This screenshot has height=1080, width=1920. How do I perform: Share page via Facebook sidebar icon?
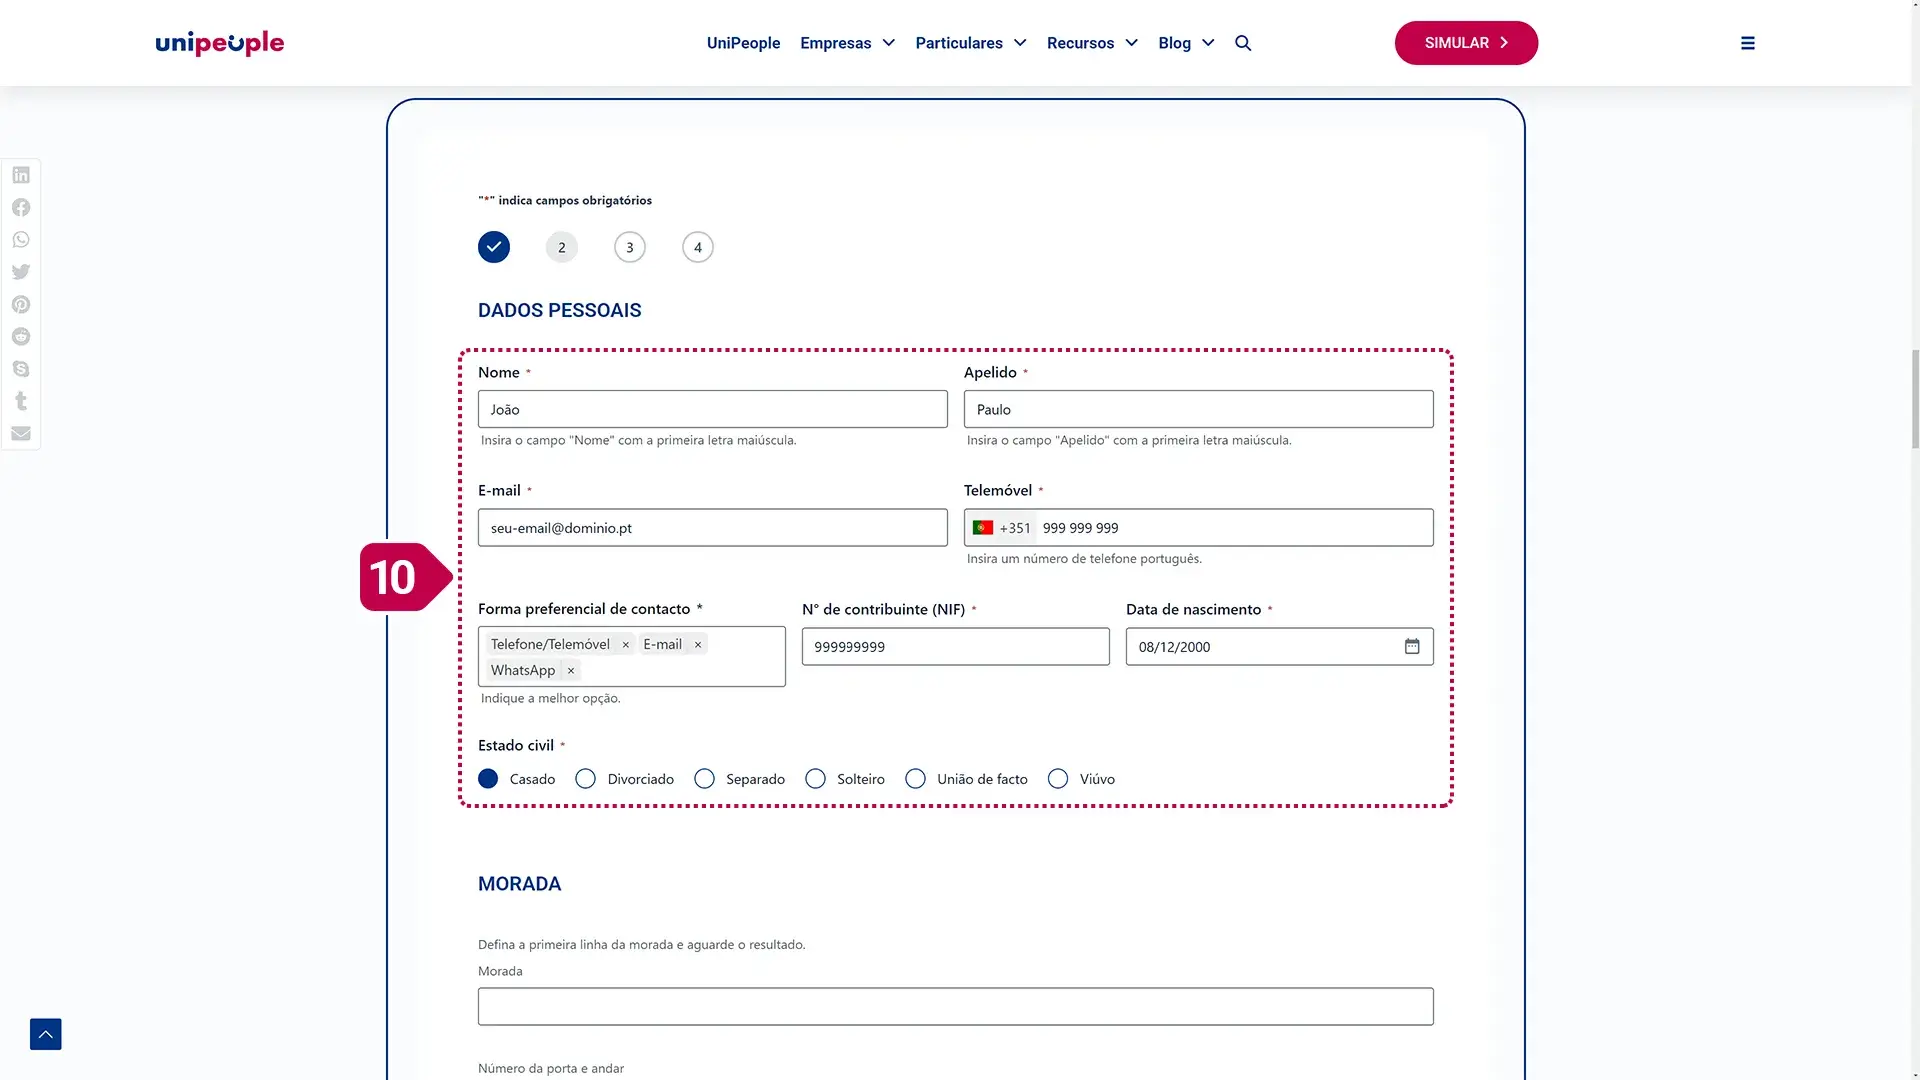[21, 207]
